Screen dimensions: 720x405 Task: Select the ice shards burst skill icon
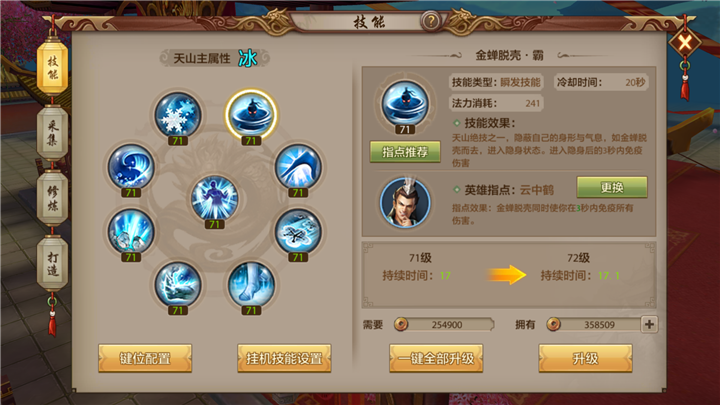pyautogui.click(x=131, y=231)
